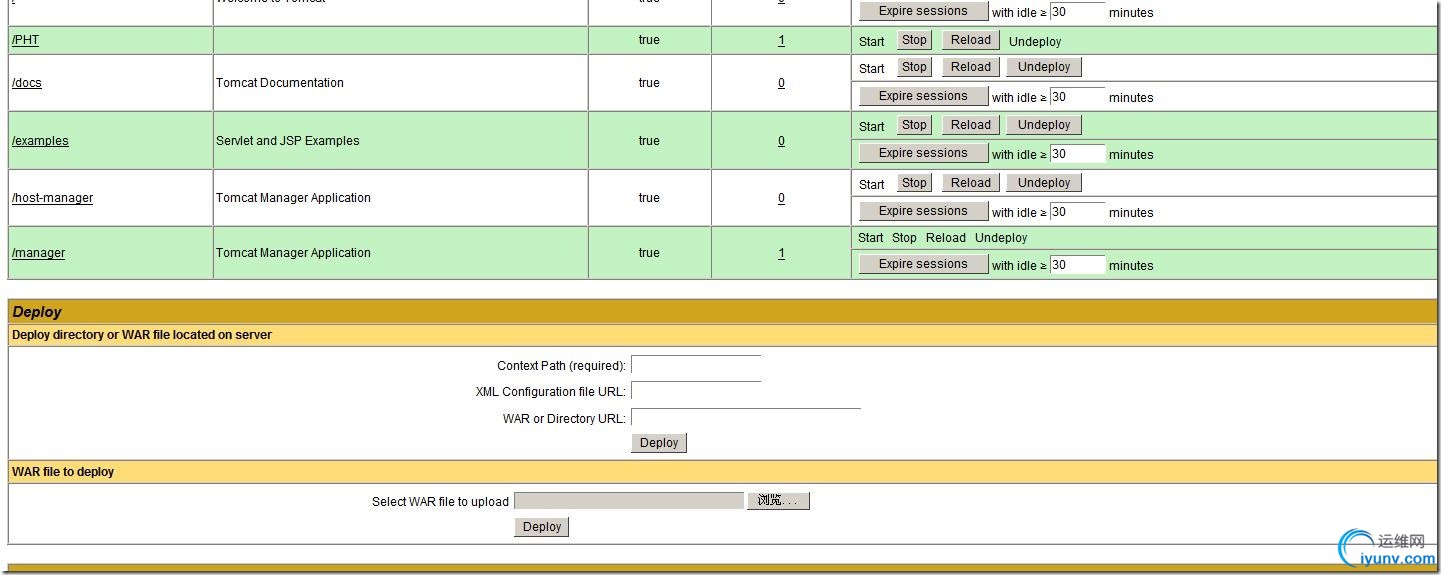Viewport: 1441px width, 575px height.
Task: Click 'Tomcat Manager Application' in the /host-manager row
Action: [294, 198]
